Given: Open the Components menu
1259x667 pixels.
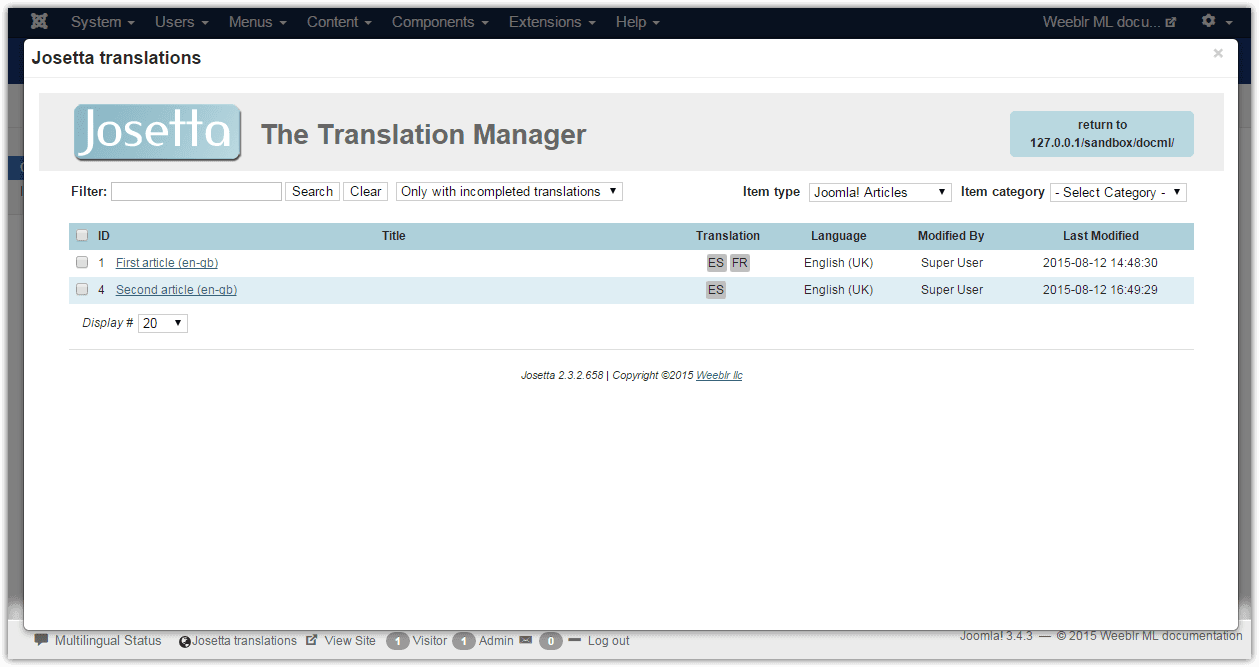Looking at the screenshot, I should (x=440, y=21).
